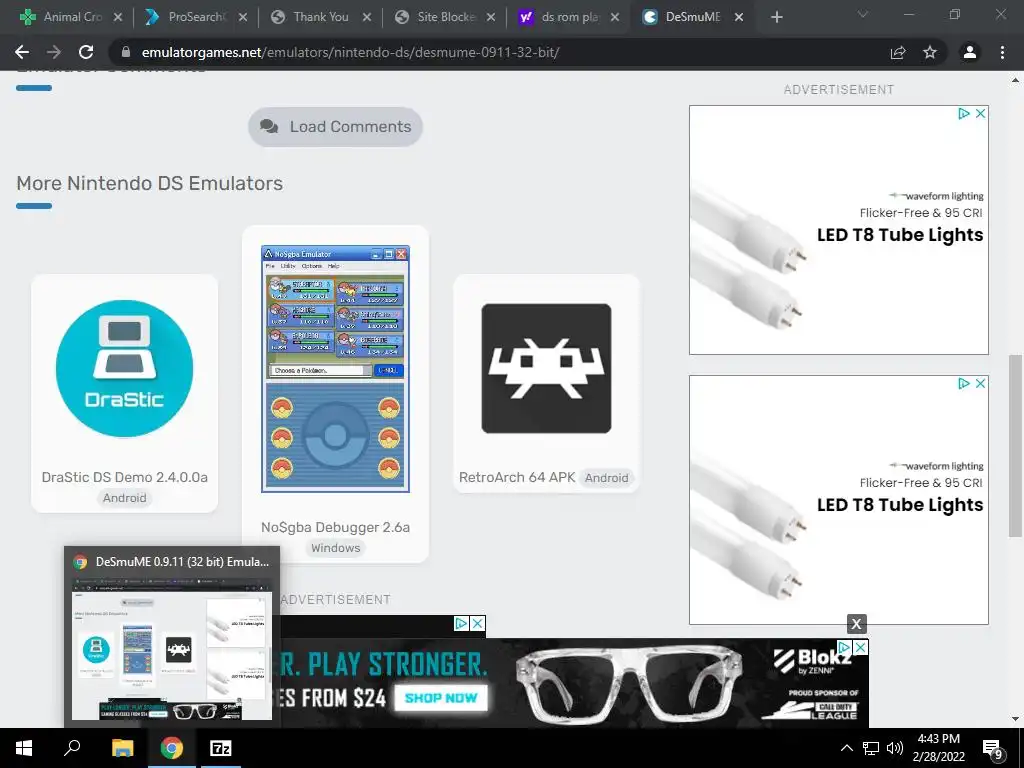This screenshot has width=1024, height=768.
Task: Close the ProSearch tab
Action: click(x=243, y=18)
